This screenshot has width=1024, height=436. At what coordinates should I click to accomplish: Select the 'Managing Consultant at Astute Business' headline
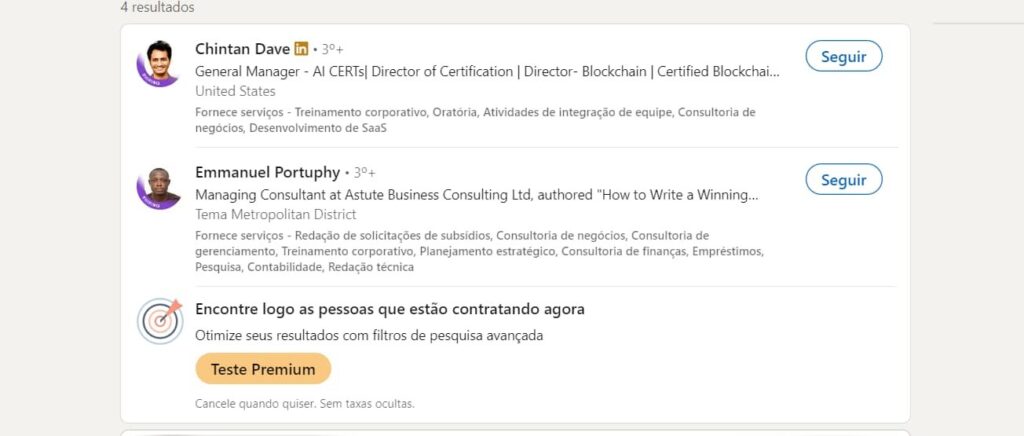click(x=477, y=195)
